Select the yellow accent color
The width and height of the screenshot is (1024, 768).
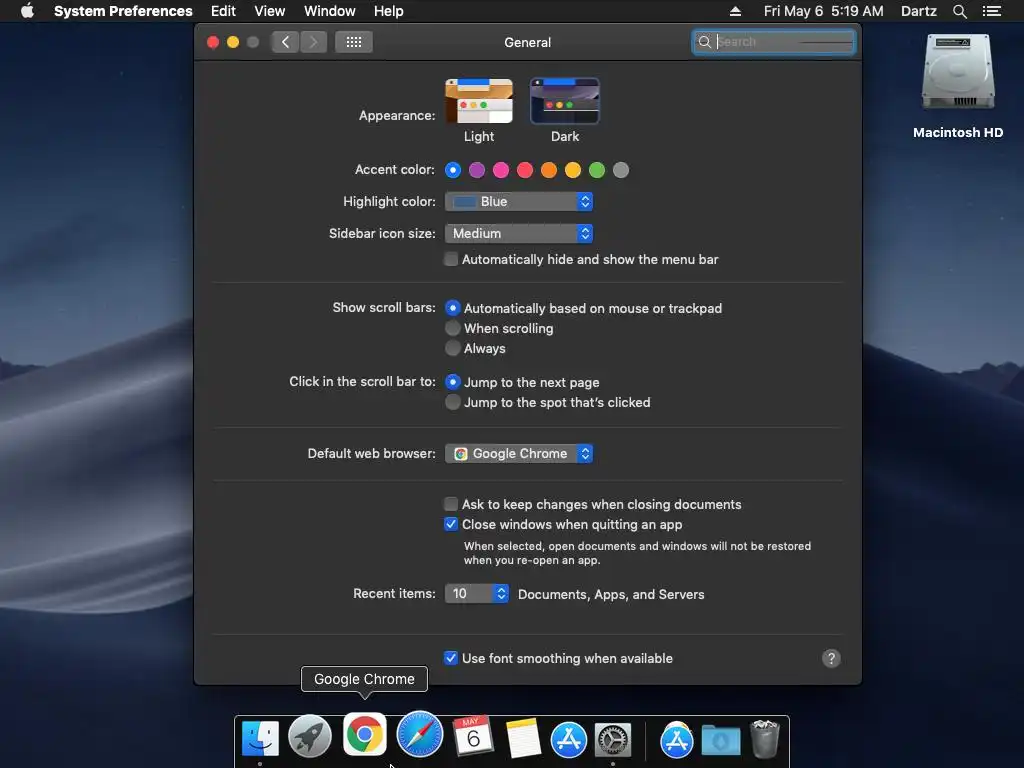pyautogui.click(x=573, y=170)
